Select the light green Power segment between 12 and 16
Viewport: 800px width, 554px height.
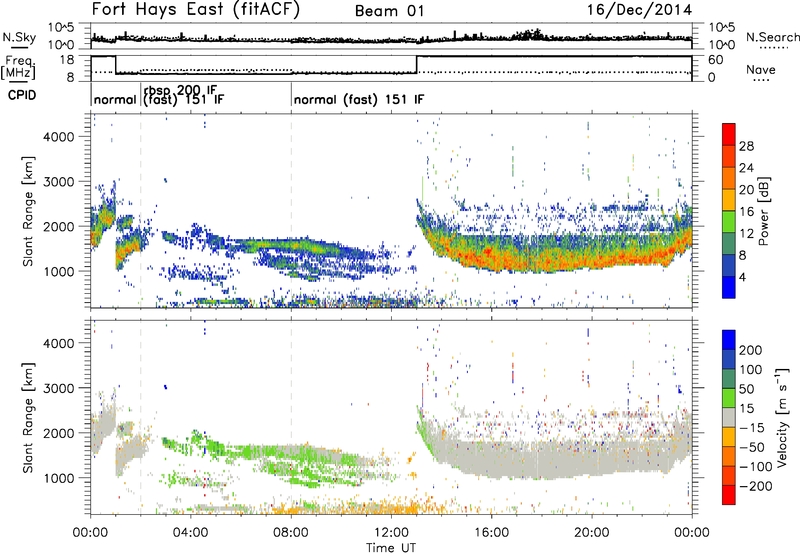(x=729, y=222)
